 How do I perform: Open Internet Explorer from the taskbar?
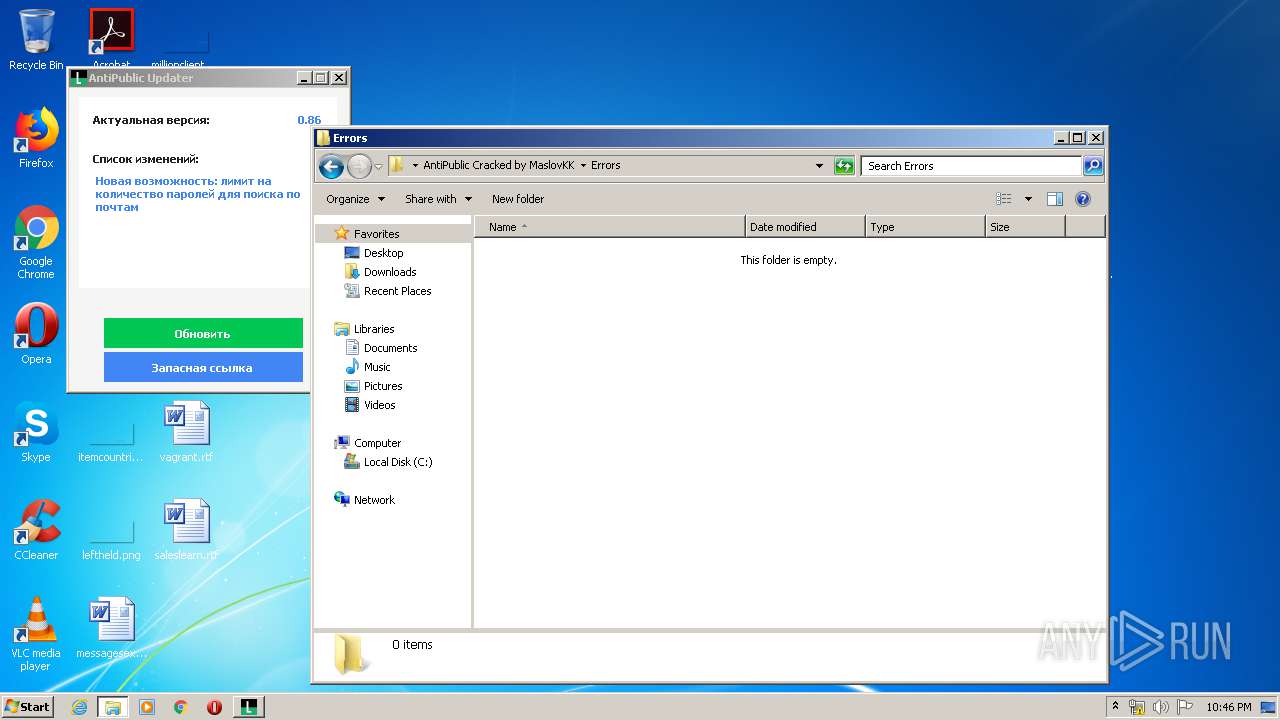[79, 707]
